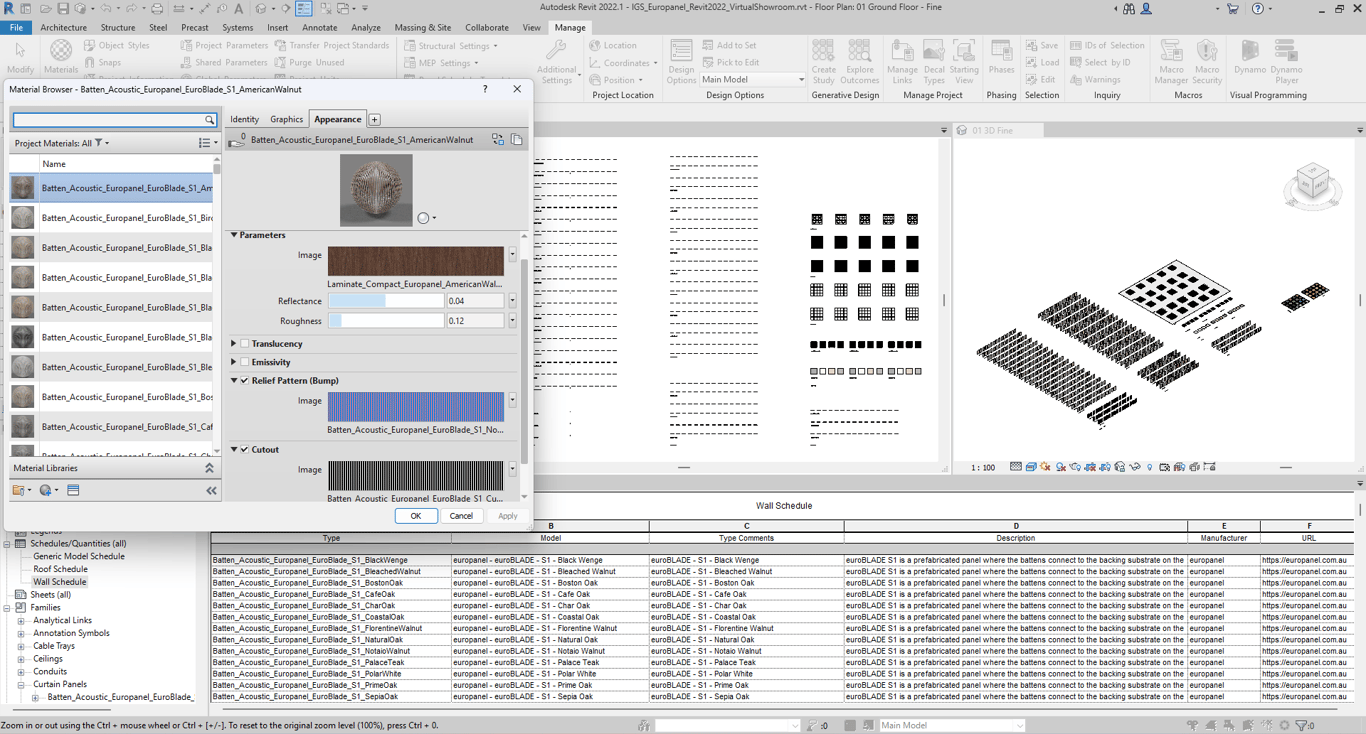Click the Help question mark in dialog title

485,89
